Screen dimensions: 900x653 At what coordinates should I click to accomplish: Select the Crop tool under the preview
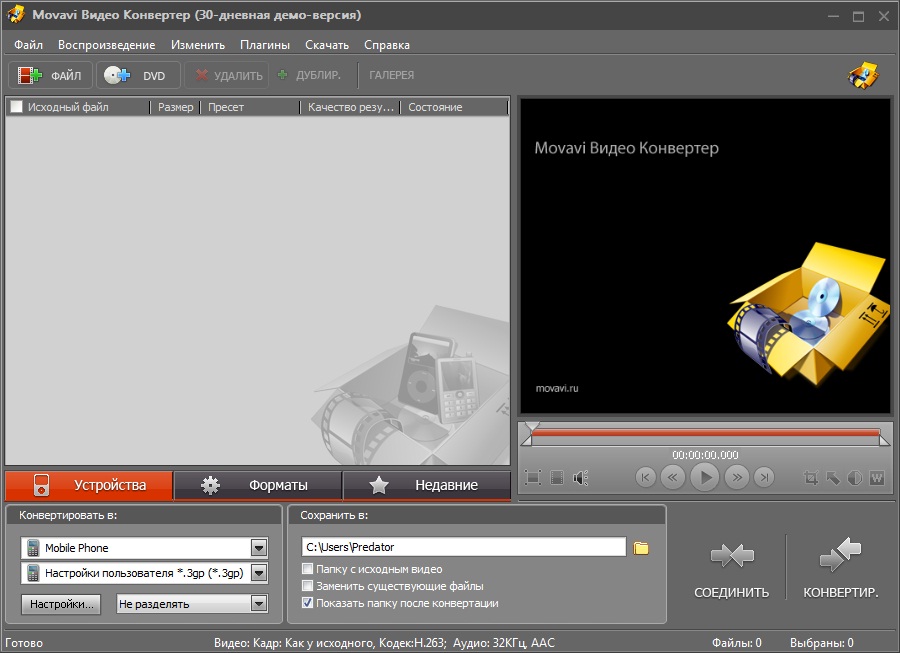point(813,477)
